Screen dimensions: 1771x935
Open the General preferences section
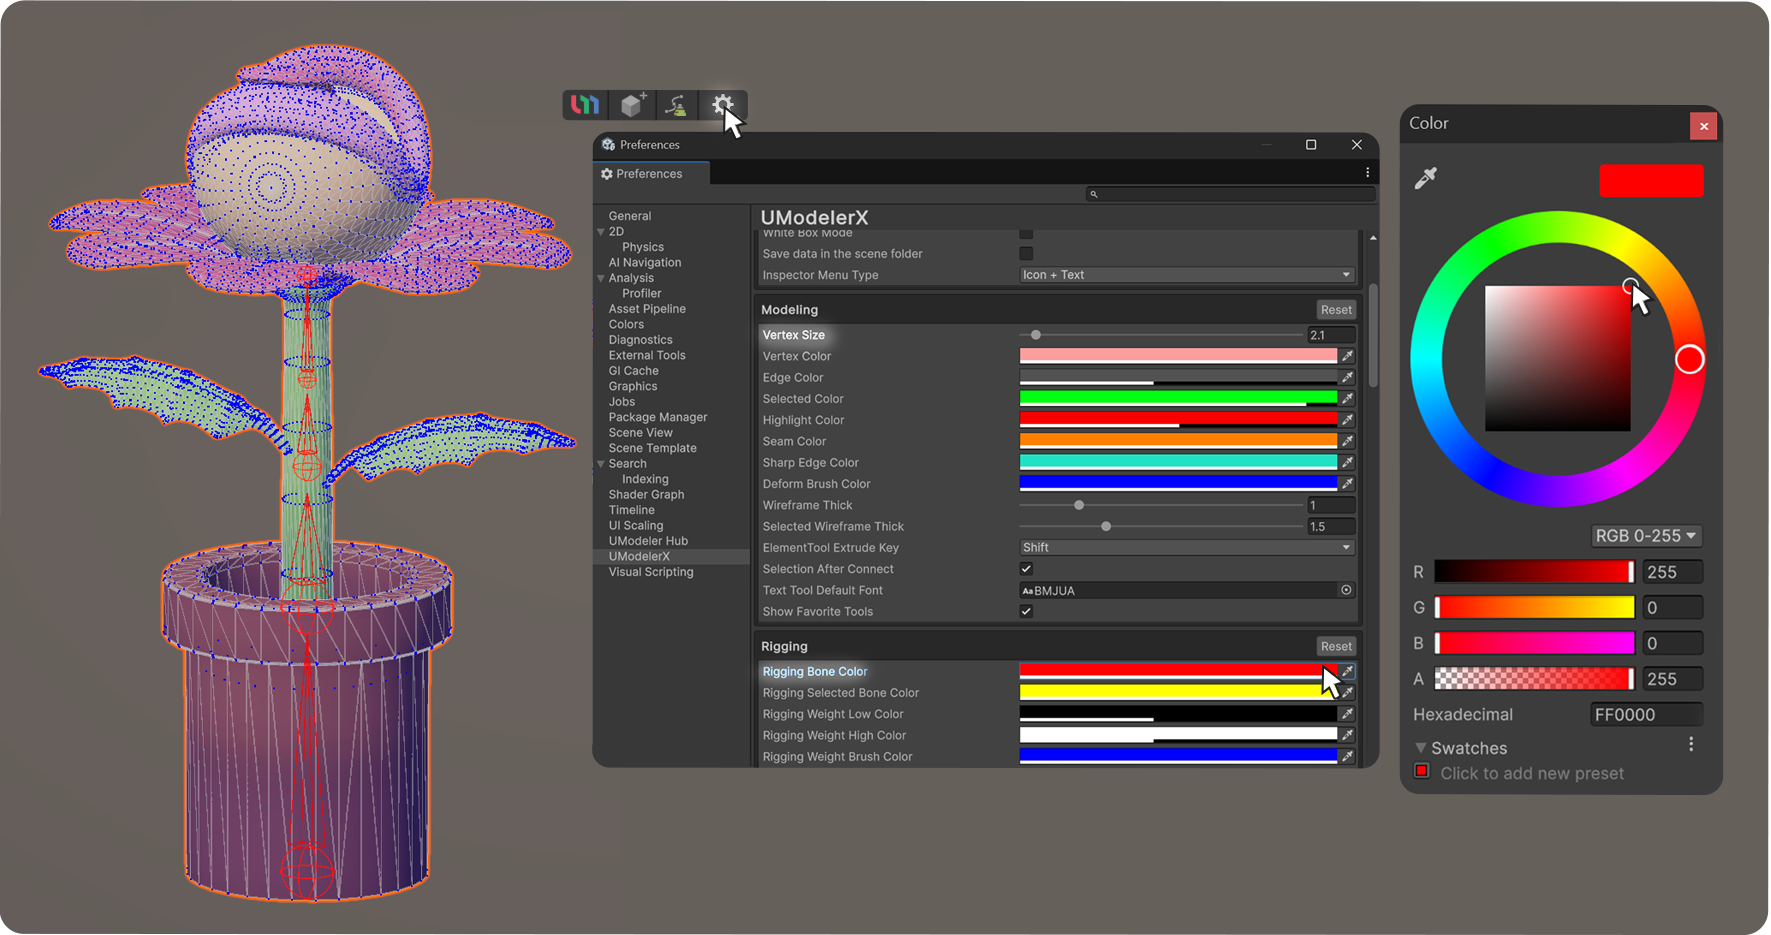[x=630, y=216]
